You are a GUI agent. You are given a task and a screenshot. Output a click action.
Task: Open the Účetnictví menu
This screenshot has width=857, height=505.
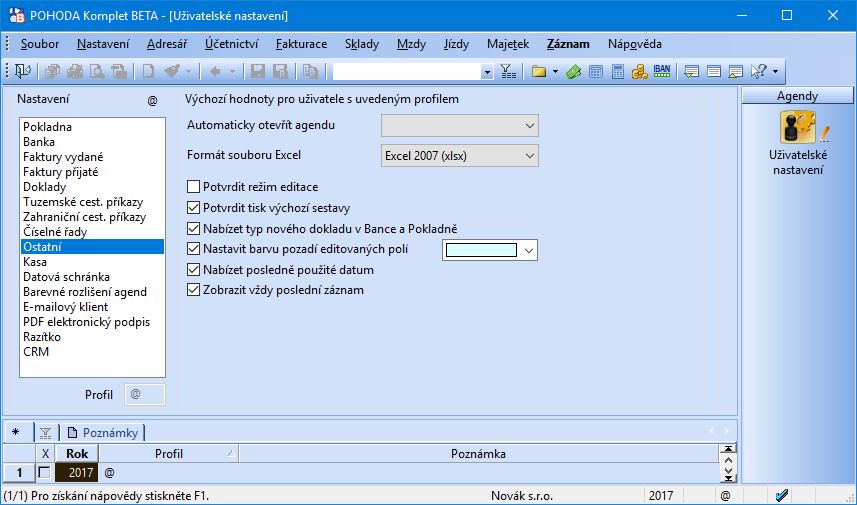(x=232, y=44)
